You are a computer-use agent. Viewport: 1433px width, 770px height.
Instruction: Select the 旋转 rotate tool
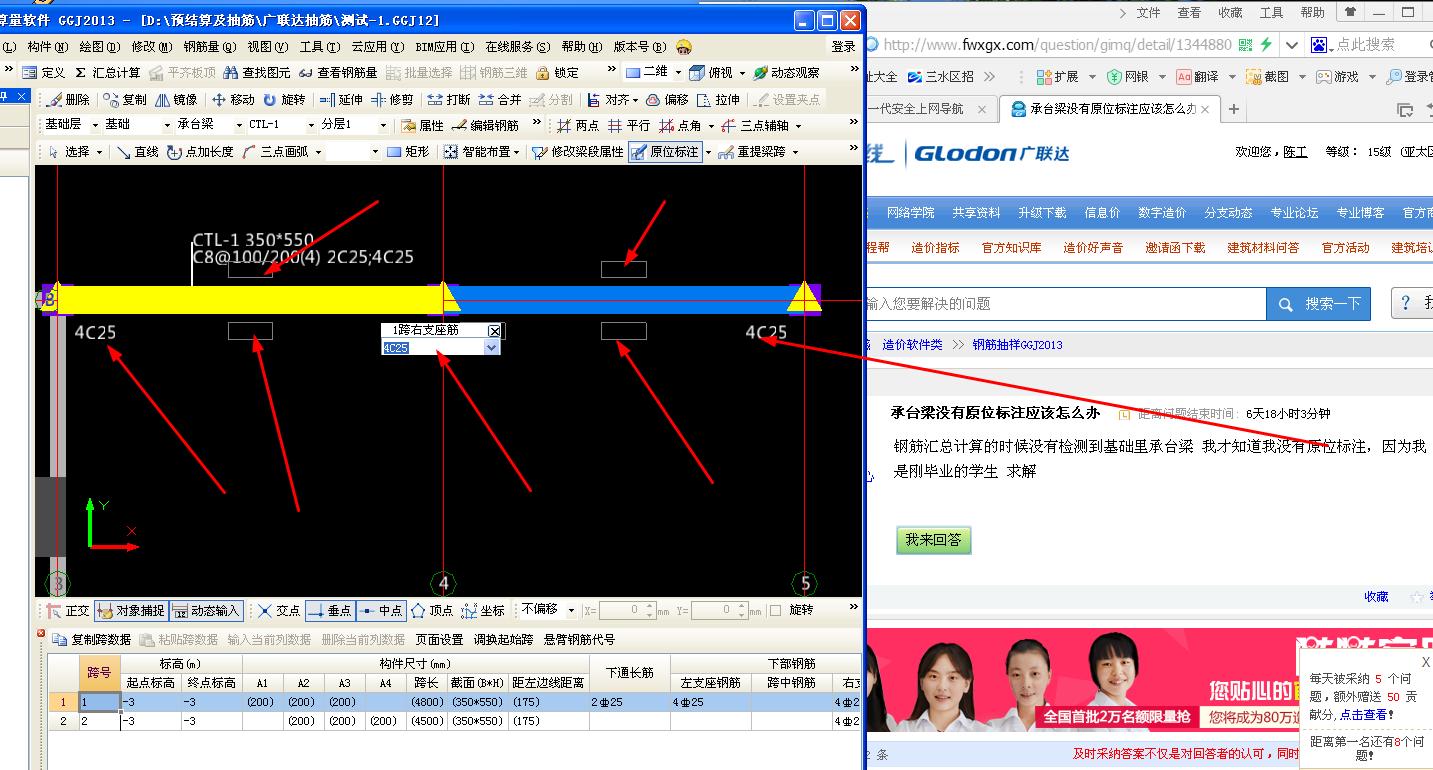[x=284, y=100]
